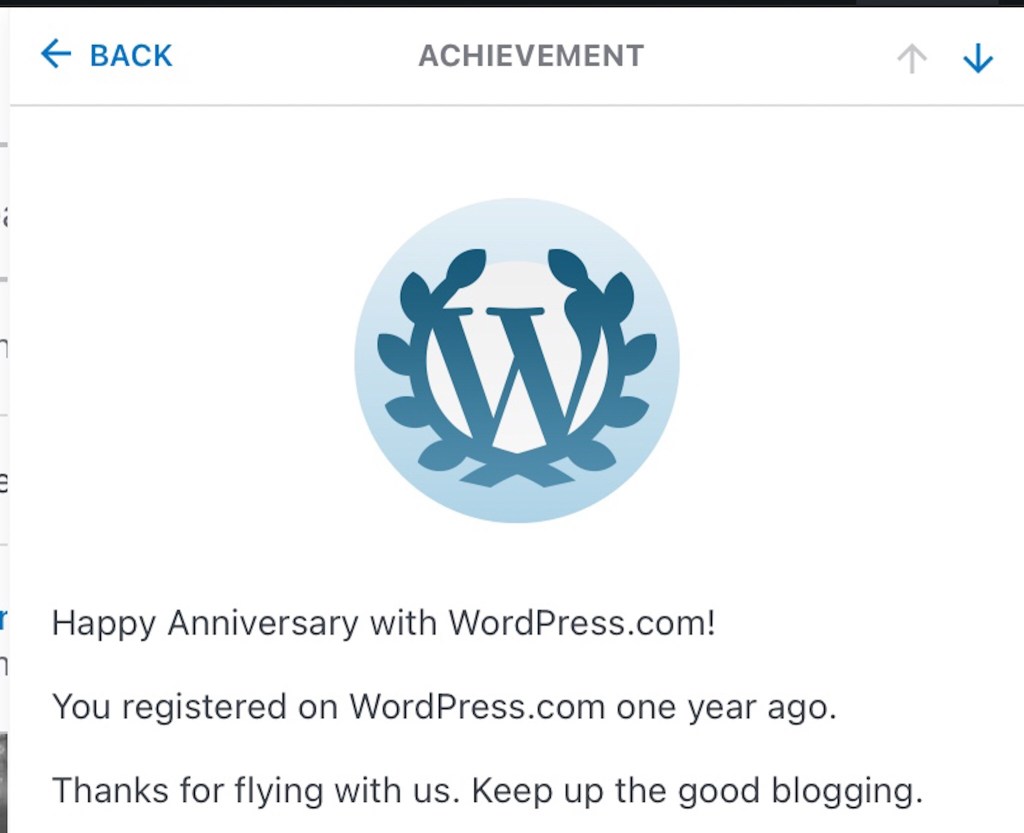
Task: Click the "one year ago" phrase
Action: [725, 708]
